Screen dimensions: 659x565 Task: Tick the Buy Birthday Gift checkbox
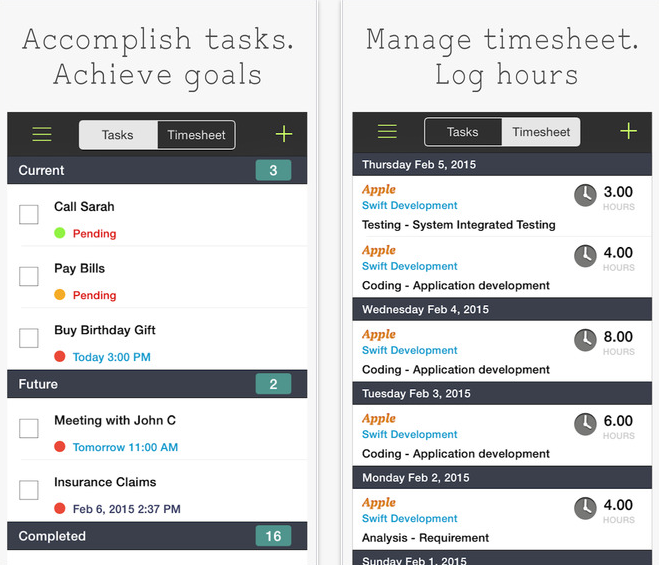click(x=29, y=338)
